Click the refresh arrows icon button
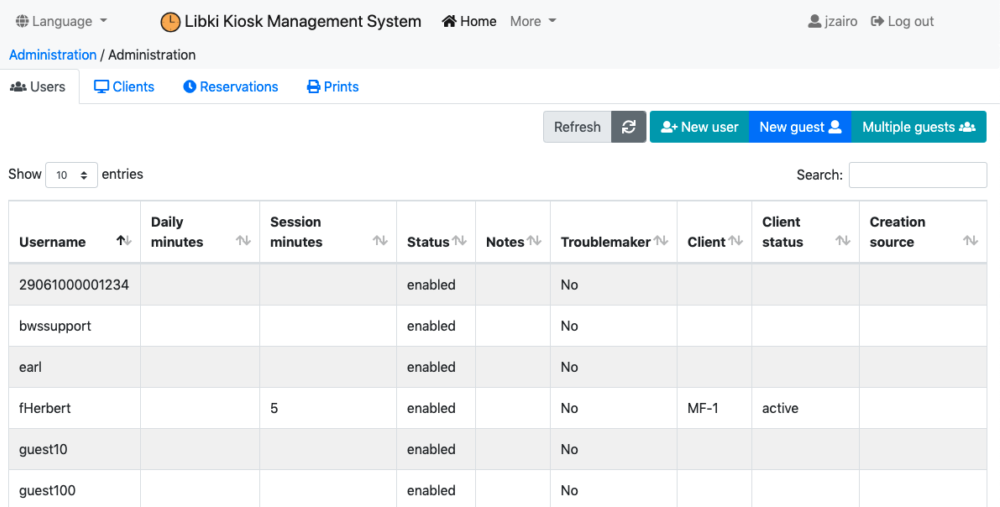This screenshot has height=507, width=1000. [x=629, y=127]
